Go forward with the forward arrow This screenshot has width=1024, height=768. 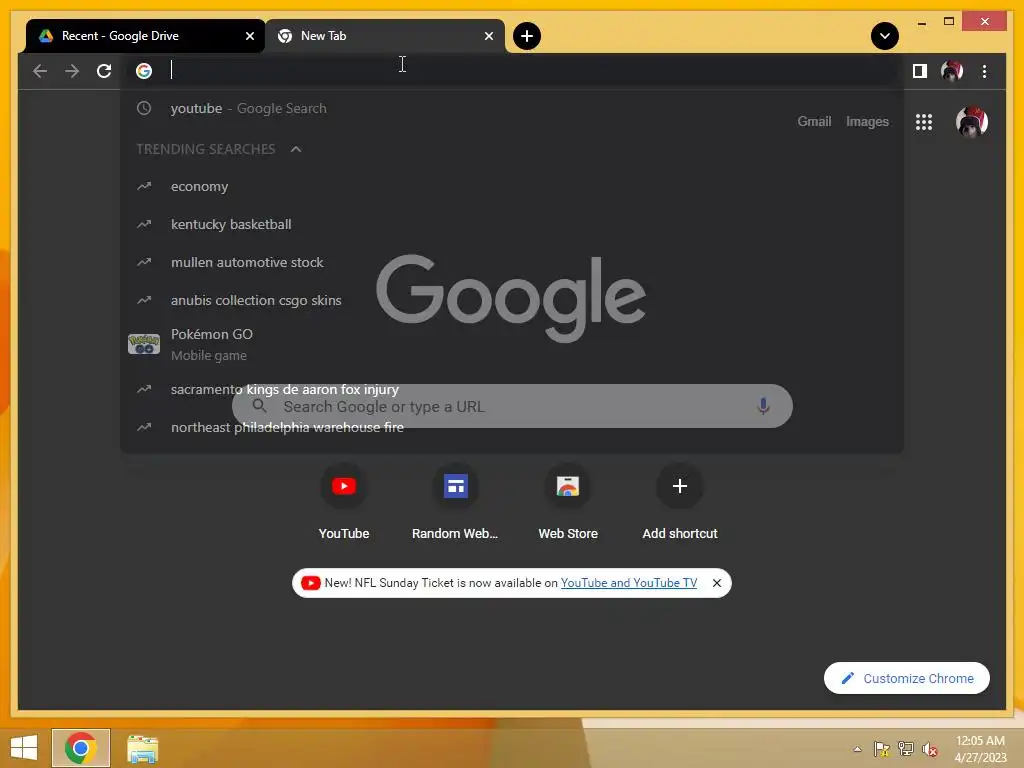72,71
